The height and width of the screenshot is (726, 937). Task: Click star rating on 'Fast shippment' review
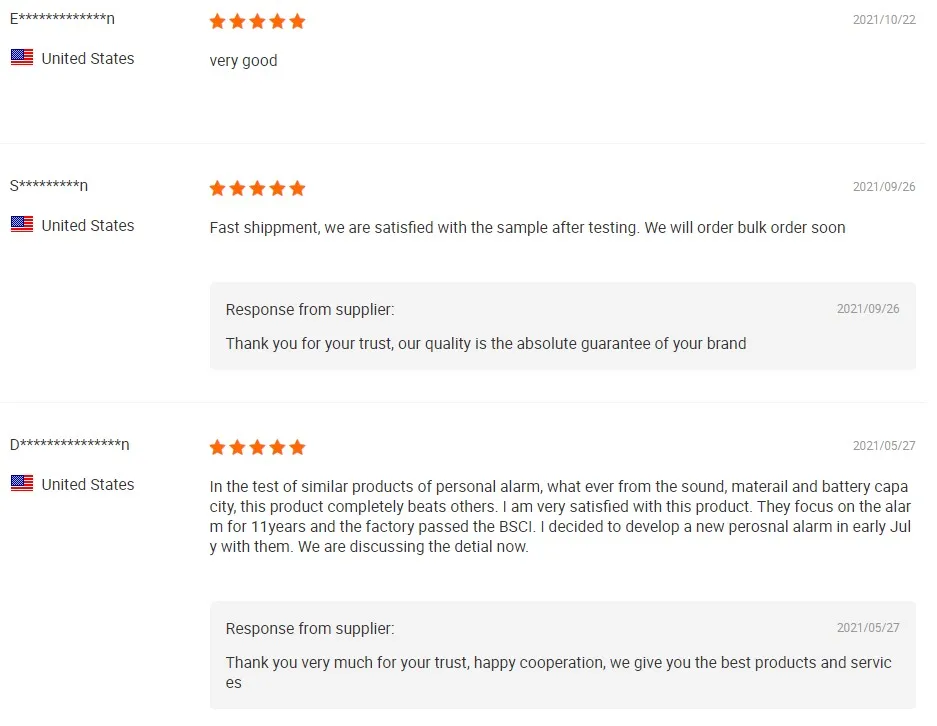257,188
